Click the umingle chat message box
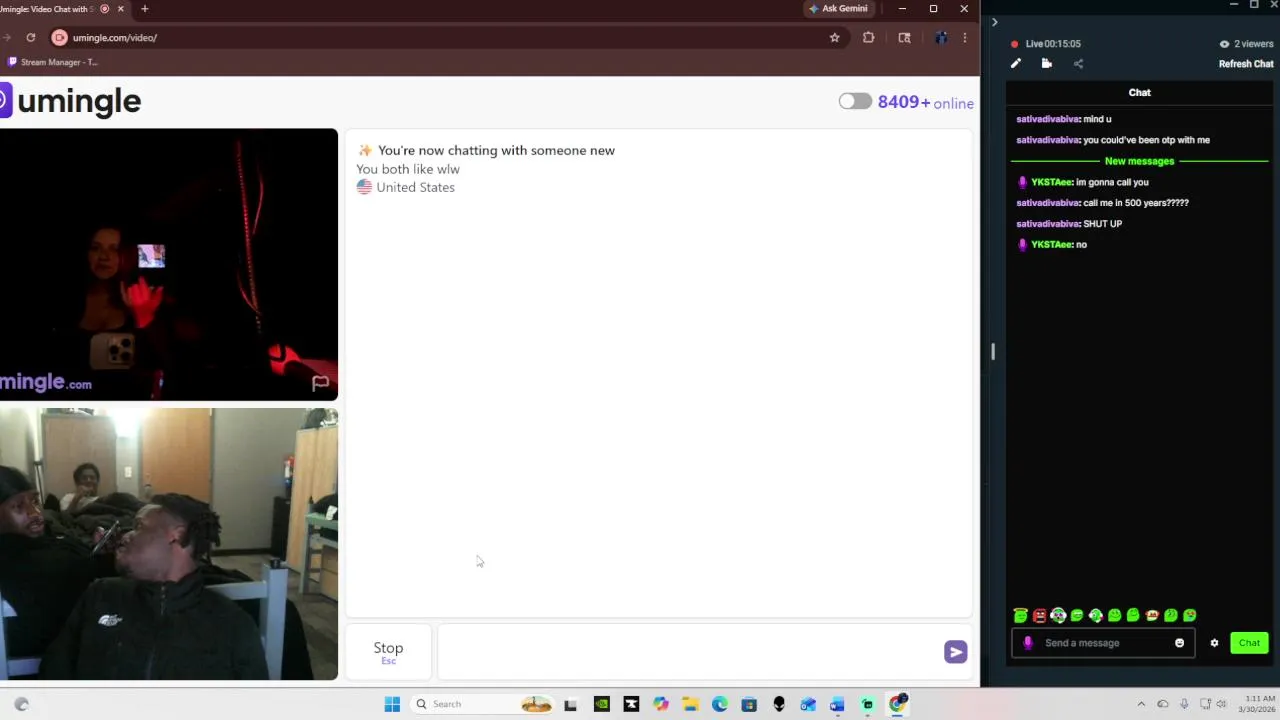The image size is (1280, 720). tap(690, 652)
